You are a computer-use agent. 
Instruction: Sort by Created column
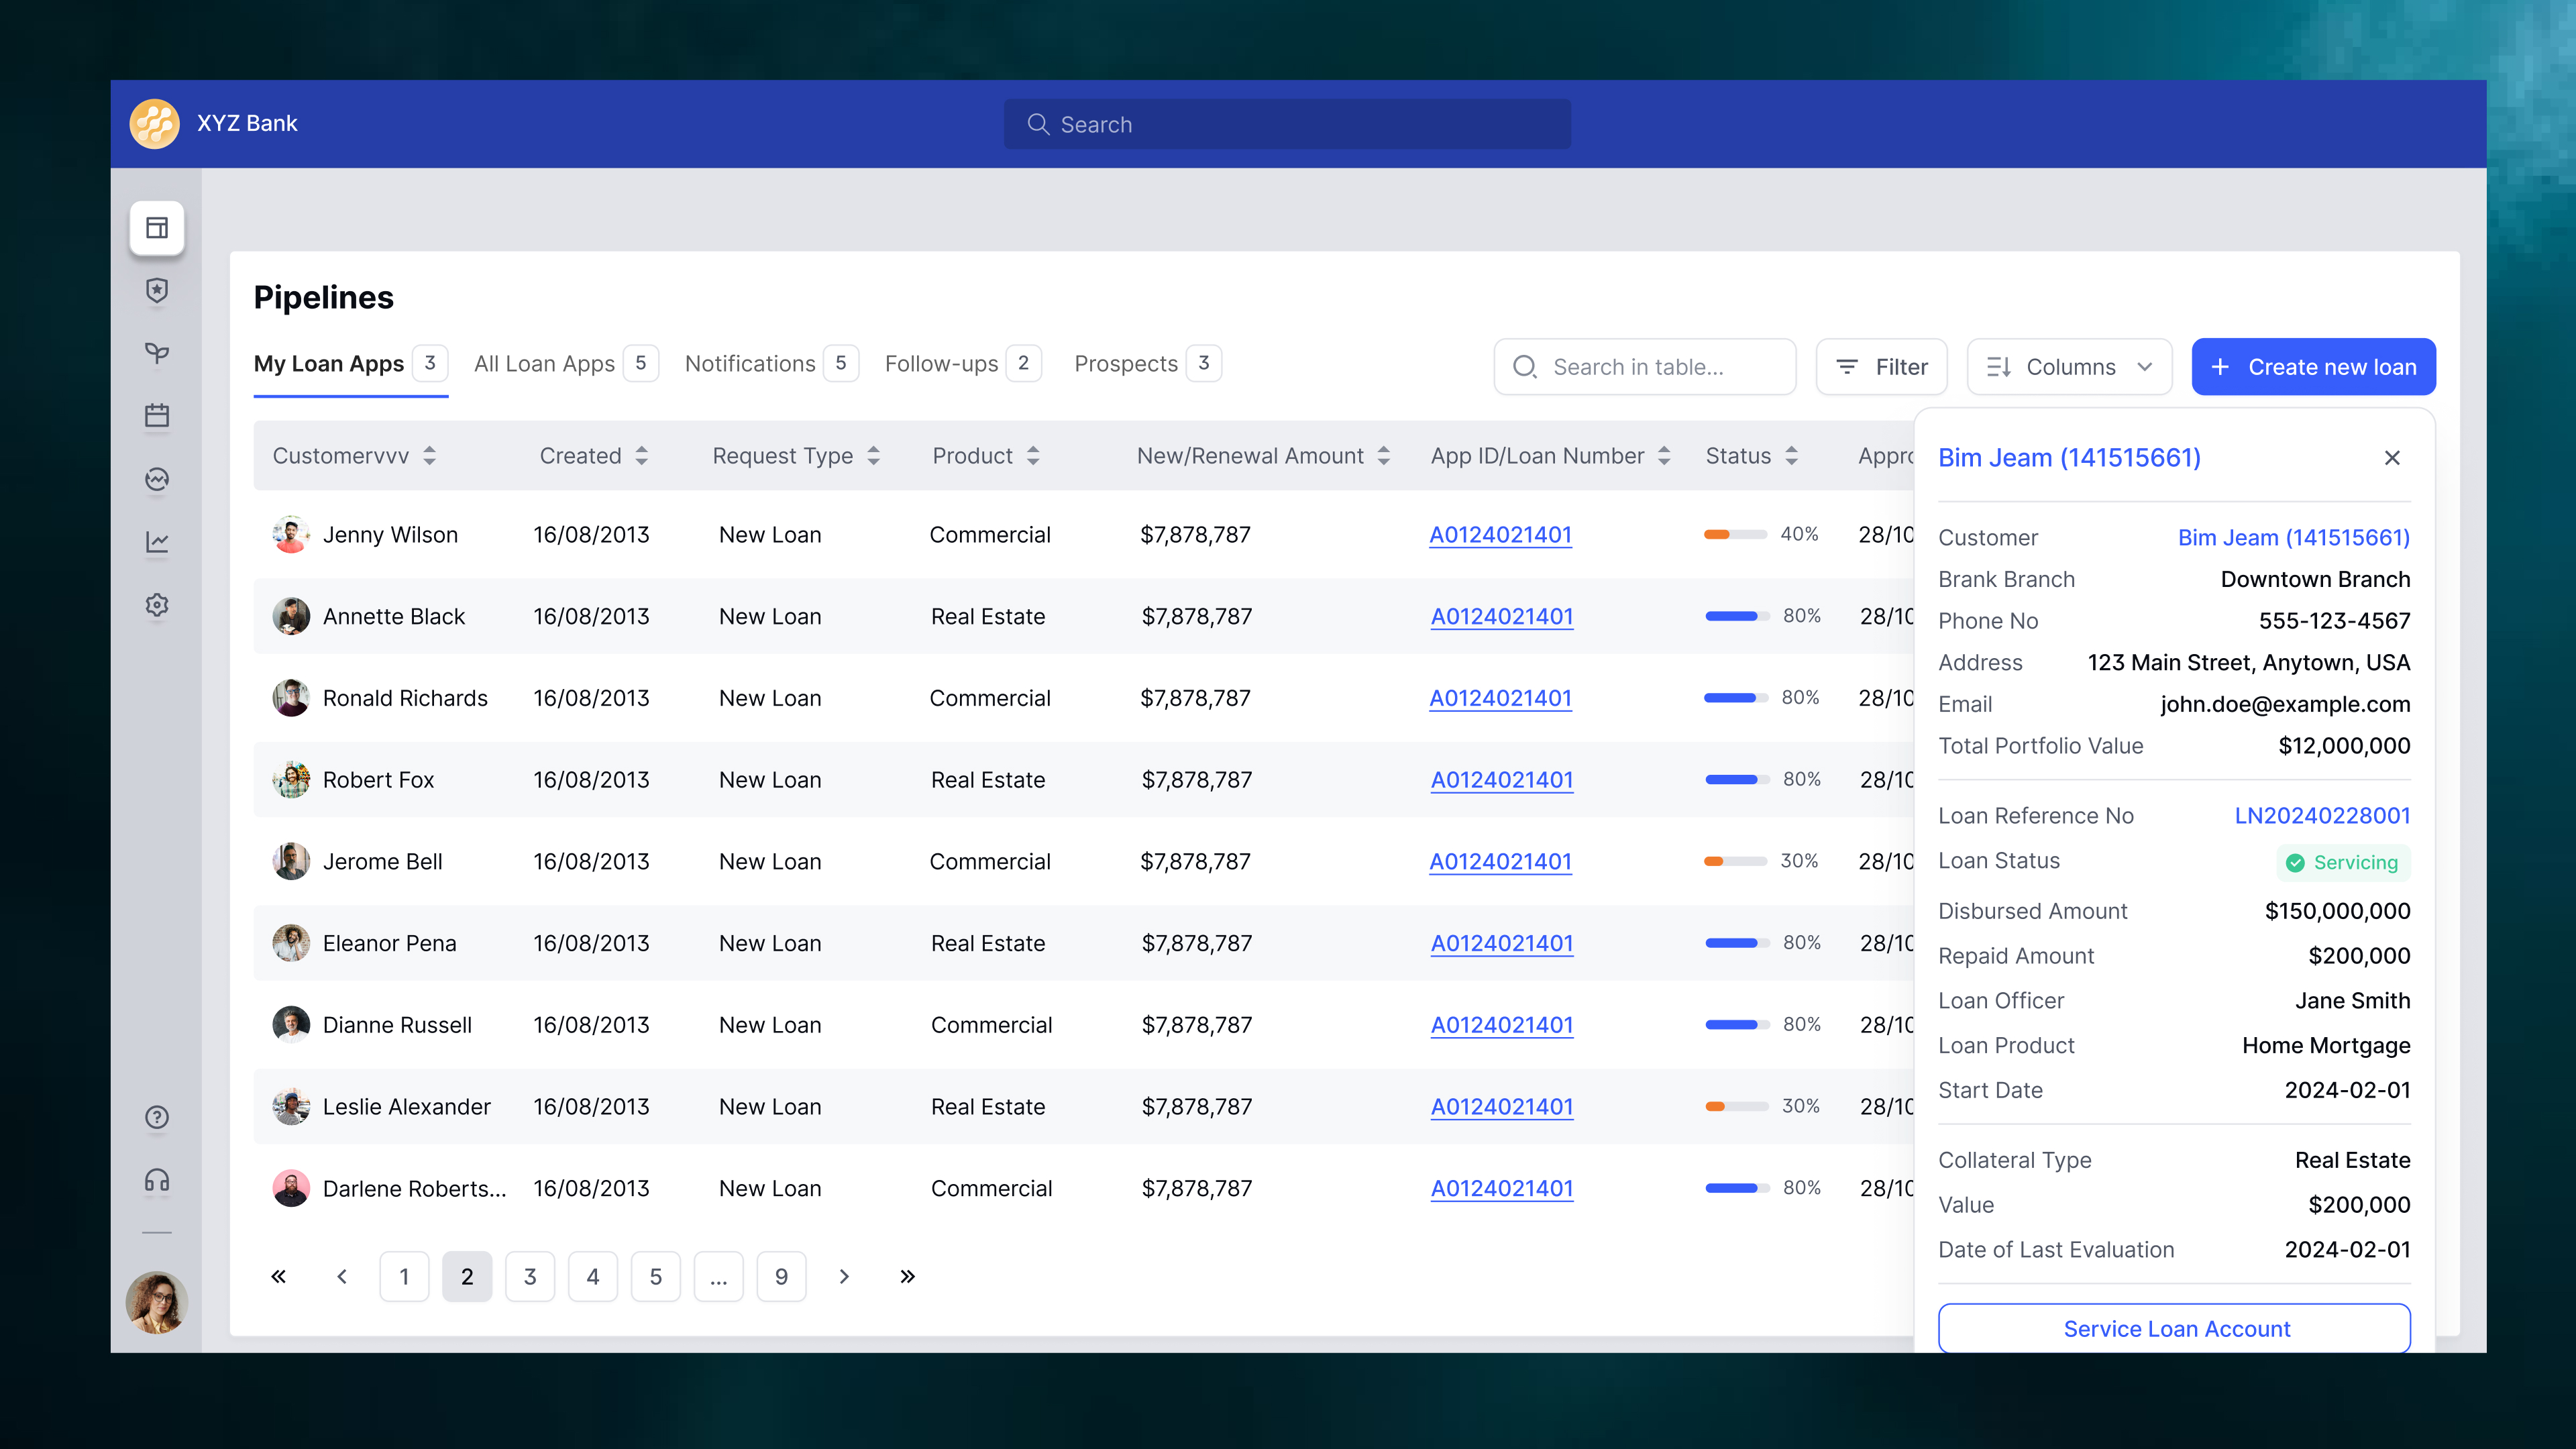click(642, 456)
